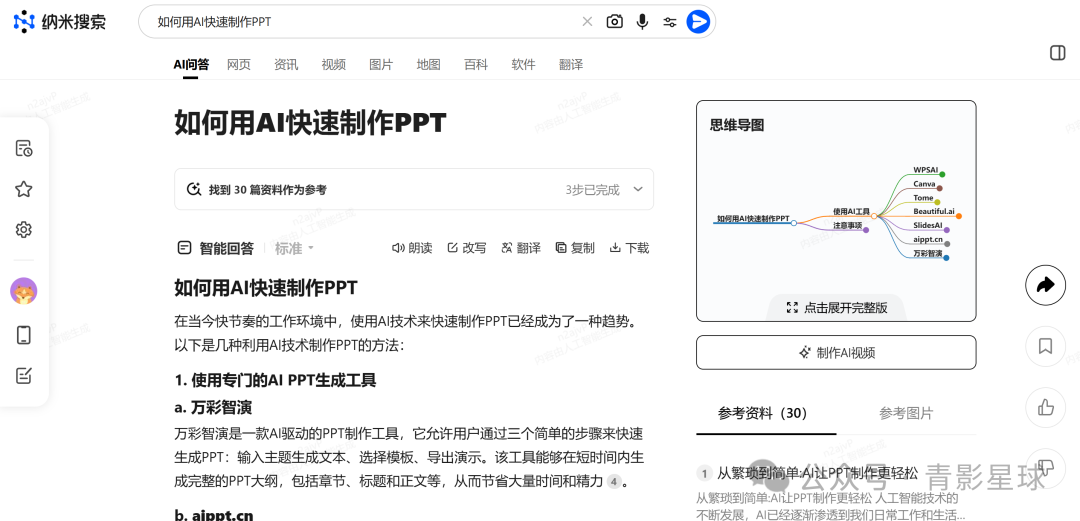Click the thumbs-up like button
Screen dimensions: 1080x521
[1045, 407]
